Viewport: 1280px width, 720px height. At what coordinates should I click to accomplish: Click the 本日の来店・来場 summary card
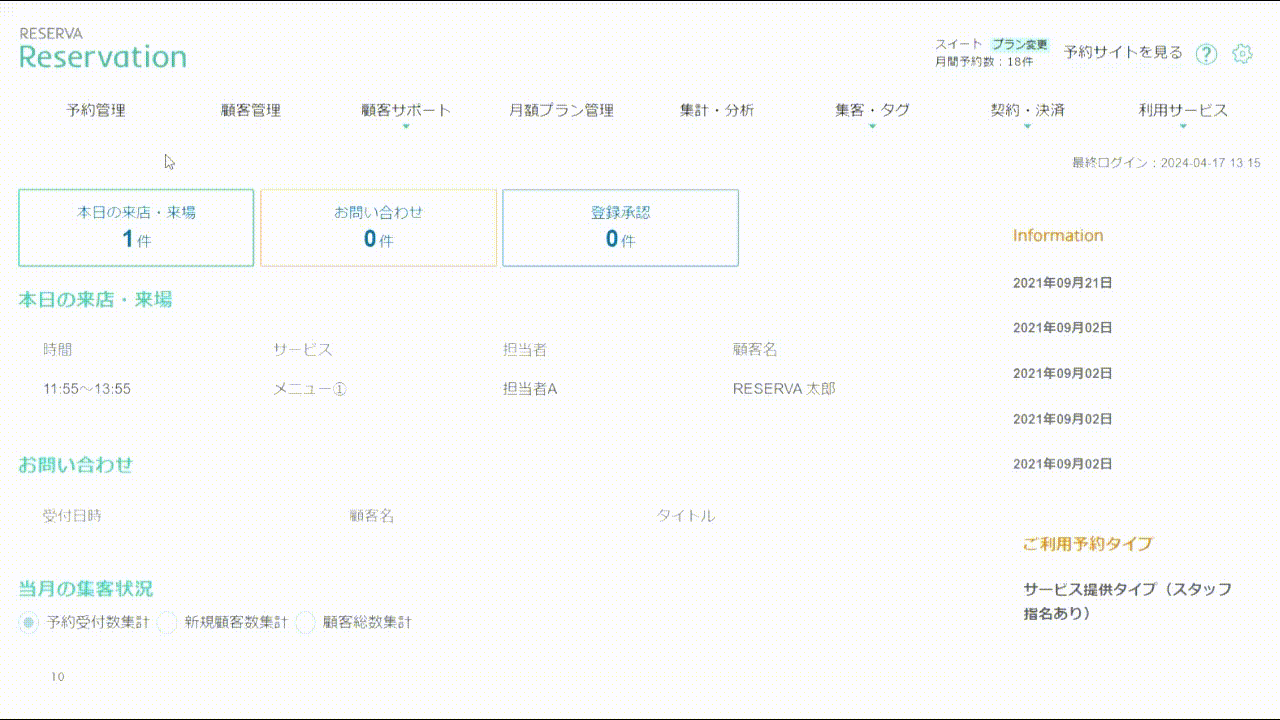(136, 228)
